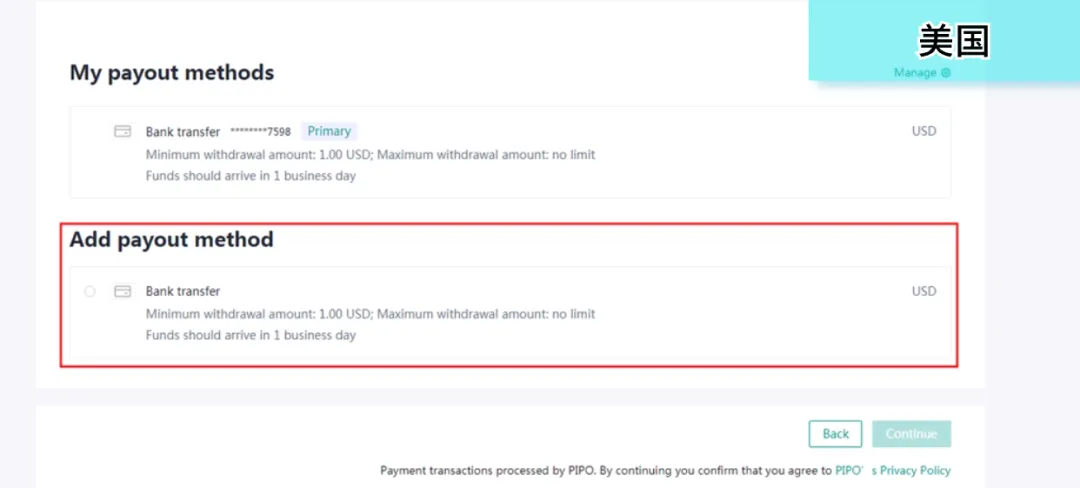Click the Add payout method heading
This screenshot has height=488, width=1080.
171,240
